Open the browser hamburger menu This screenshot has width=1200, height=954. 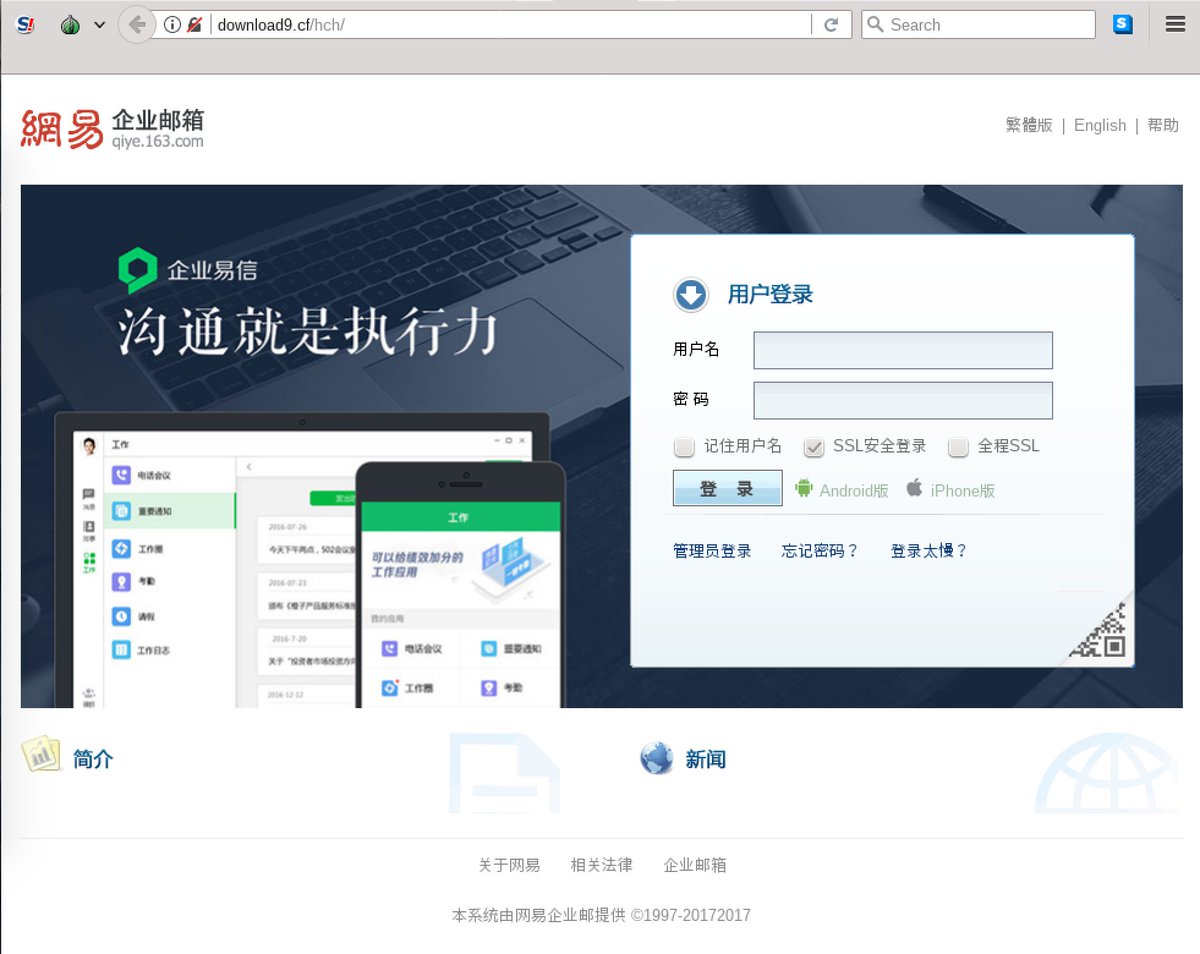point(1176,24)
